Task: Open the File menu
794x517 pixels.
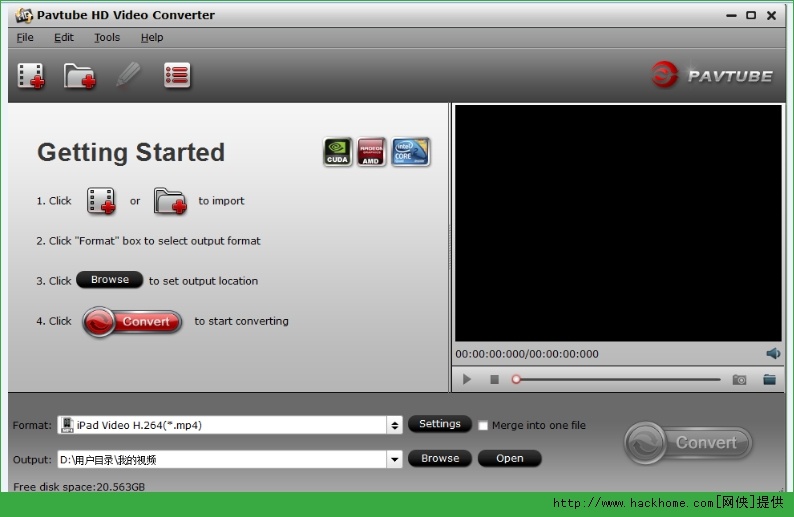Action: [x=25, y=38]
